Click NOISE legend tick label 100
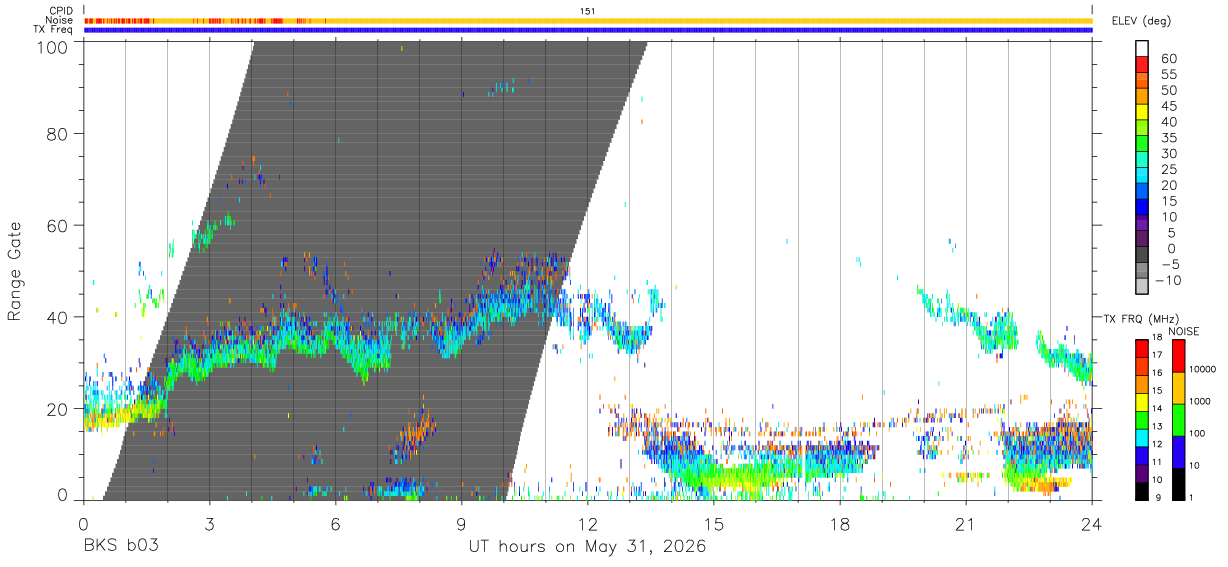This screenshot has width=1228, height=567. [x=1196, y=433]
